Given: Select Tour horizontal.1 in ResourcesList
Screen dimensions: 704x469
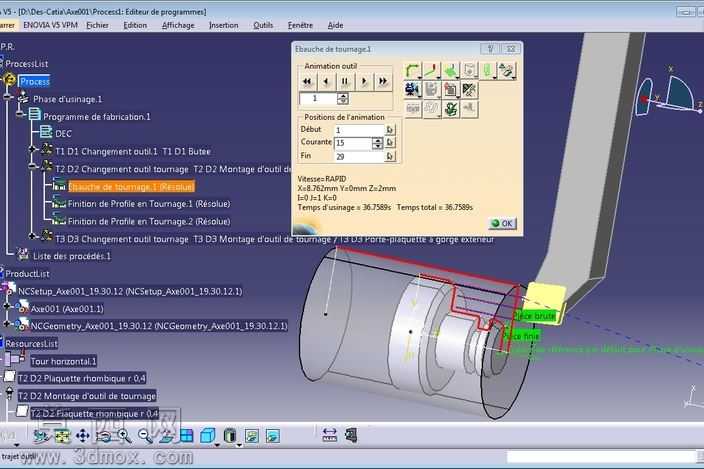Looking at the screenshot, I should [x=63, y=361].
